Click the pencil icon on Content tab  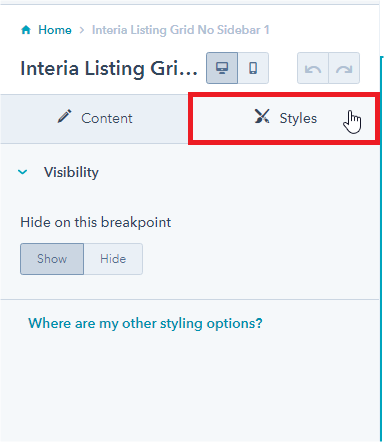[x=64, y=117]
